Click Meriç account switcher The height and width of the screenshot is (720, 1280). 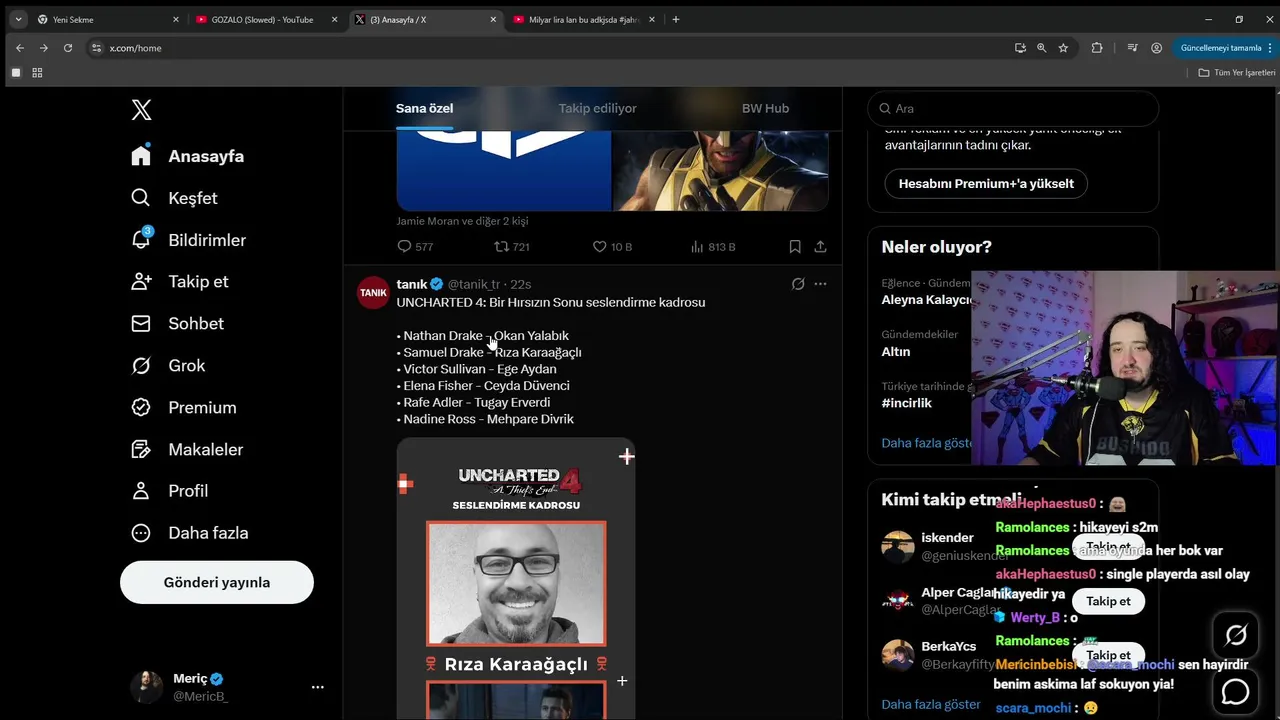click(227, 687)
